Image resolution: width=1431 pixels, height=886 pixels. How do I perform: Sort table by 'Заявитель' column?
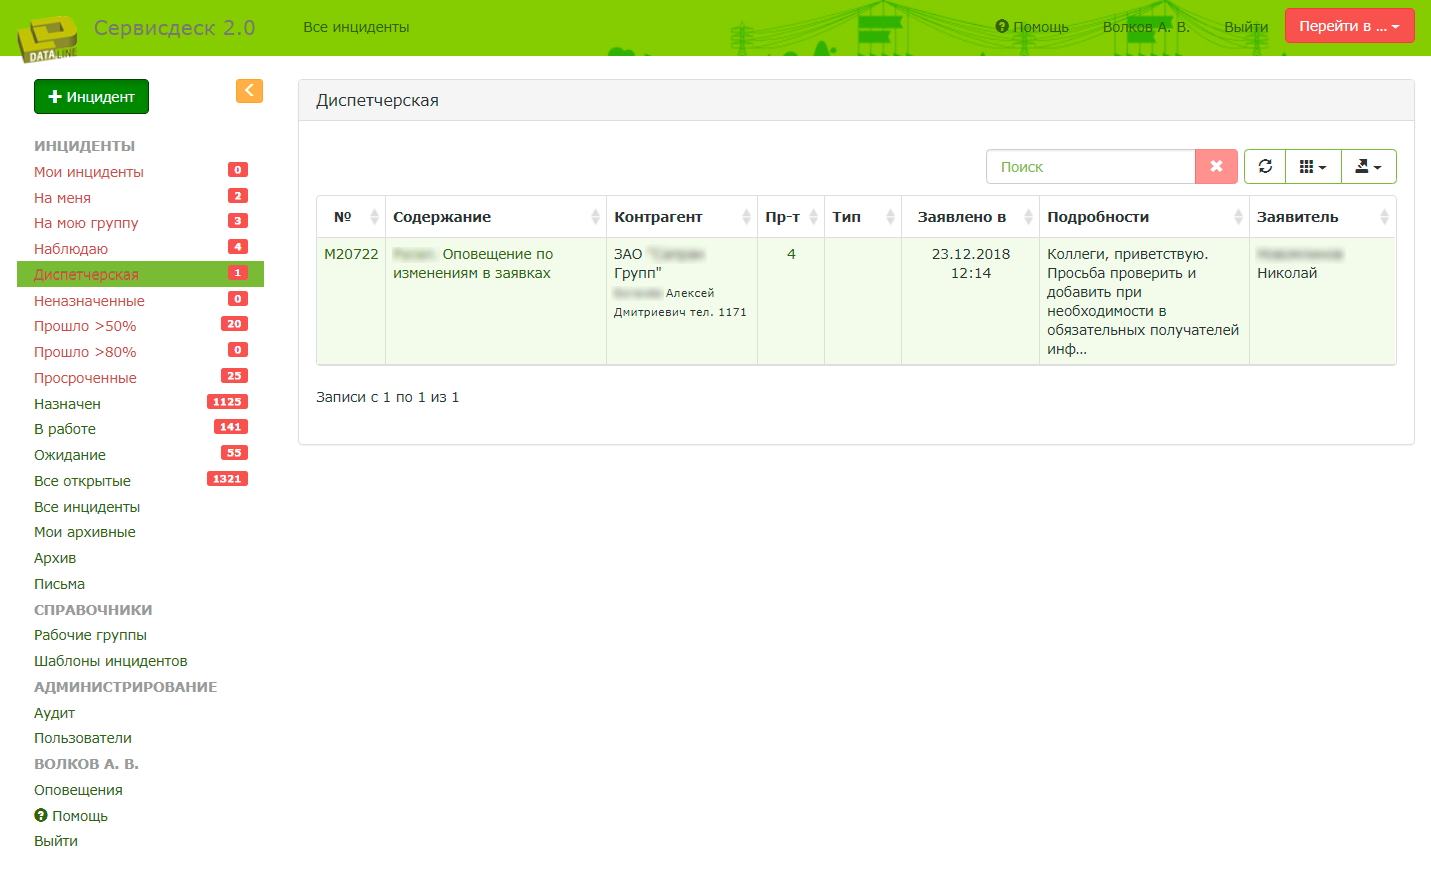[1323, 217]
